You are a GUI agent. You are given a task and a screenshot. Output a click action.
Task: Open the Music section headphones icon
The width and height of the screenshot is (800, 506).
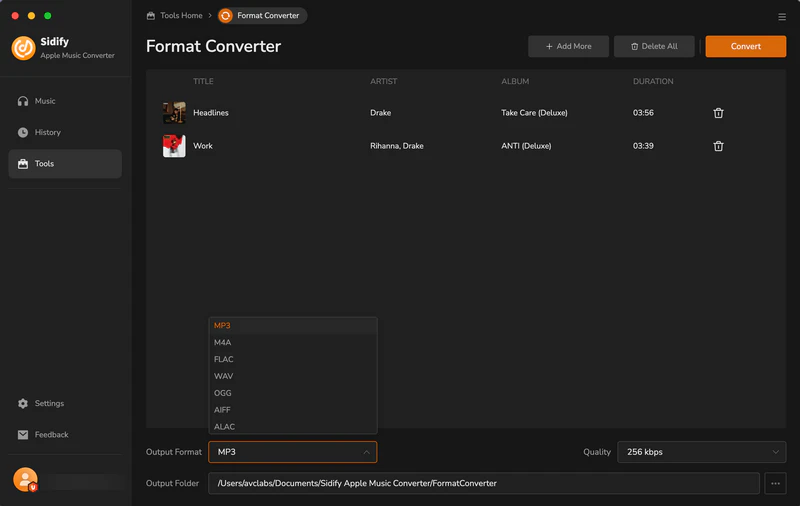point(23,101)
